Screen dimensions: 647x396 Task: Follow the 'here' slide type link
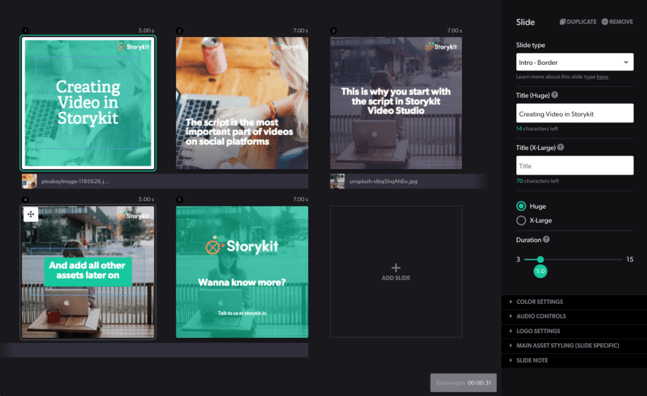click(602, 77)
